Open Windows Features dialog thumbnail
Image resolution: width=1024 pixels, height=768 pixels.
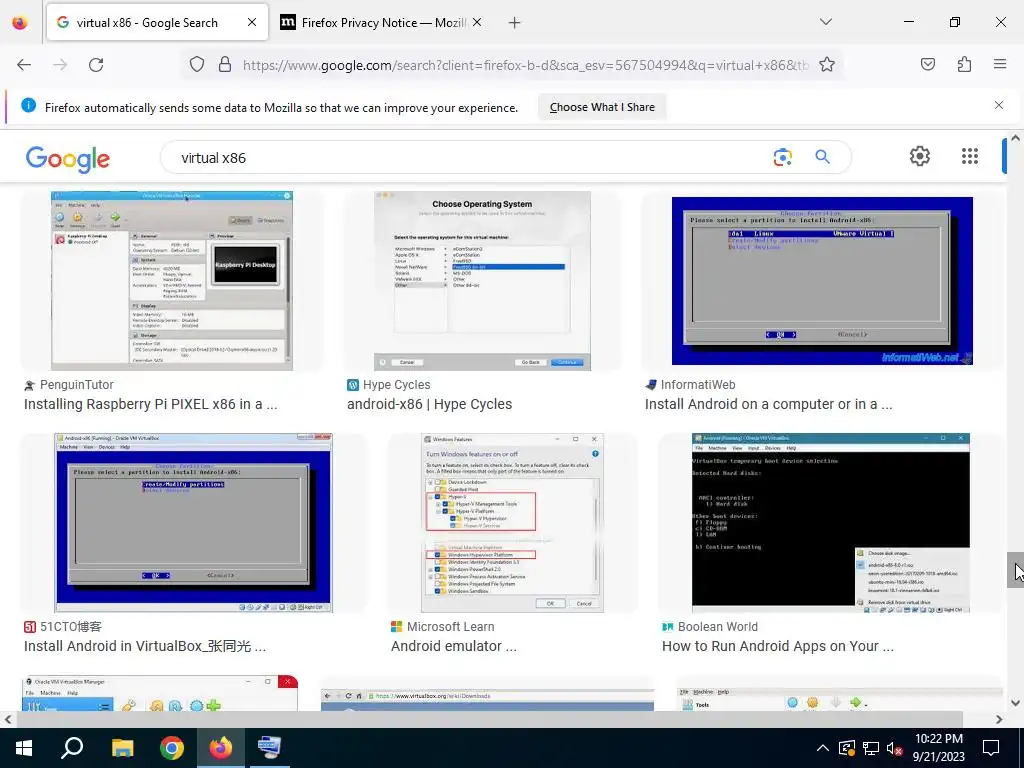coord(513,522)
